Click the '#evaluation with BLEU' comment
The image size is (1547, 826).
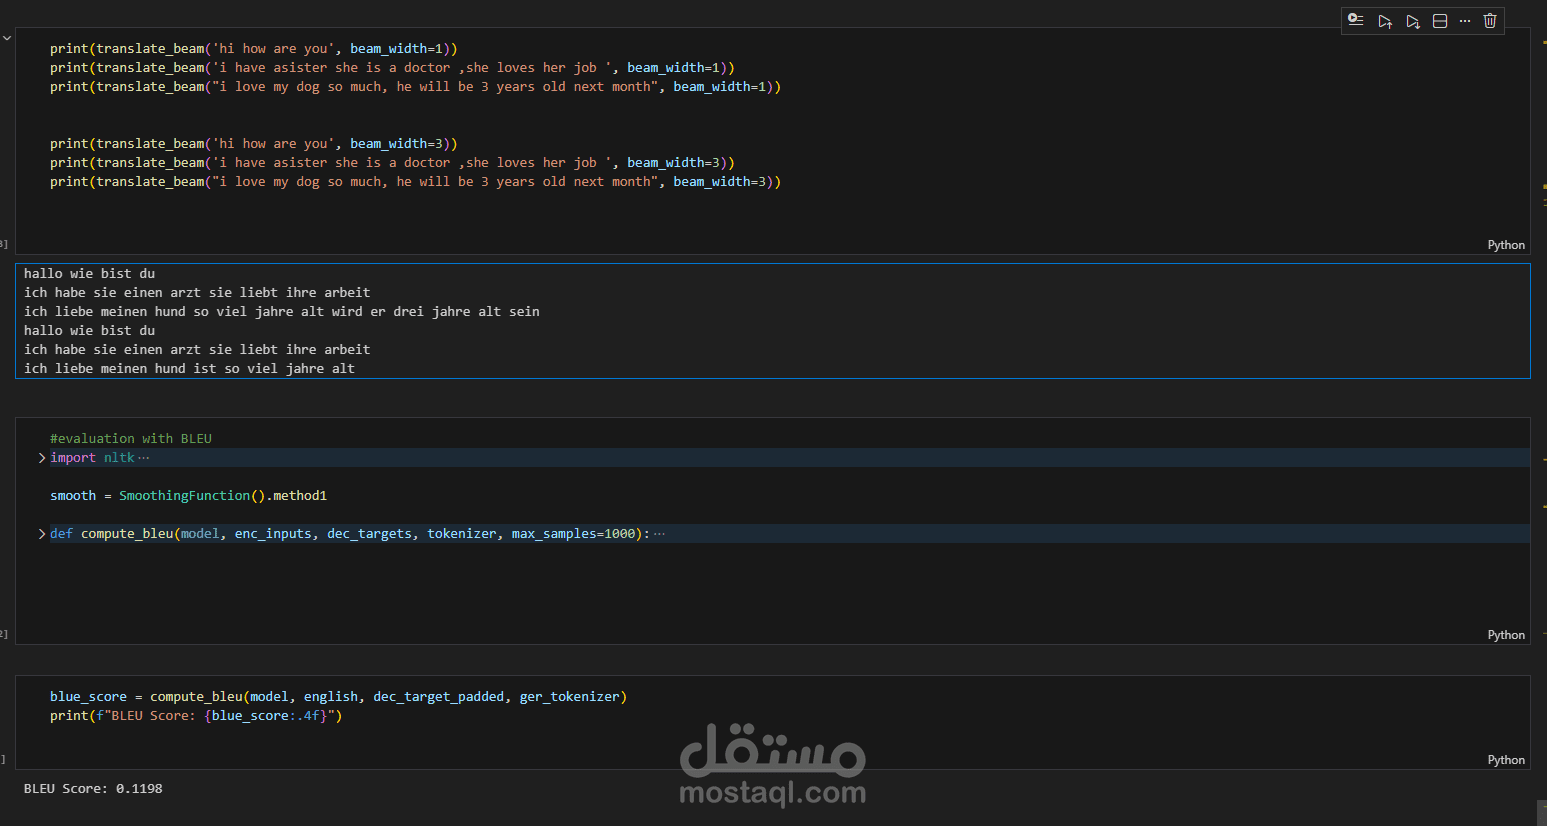pyautogui.click(x=131, y=439)
